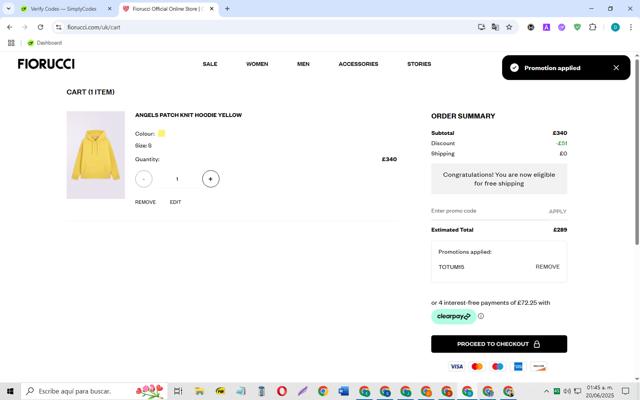Open the apps grid in bookmarks bar
Viewport: 640px width, 400px height.
point(11,43)
